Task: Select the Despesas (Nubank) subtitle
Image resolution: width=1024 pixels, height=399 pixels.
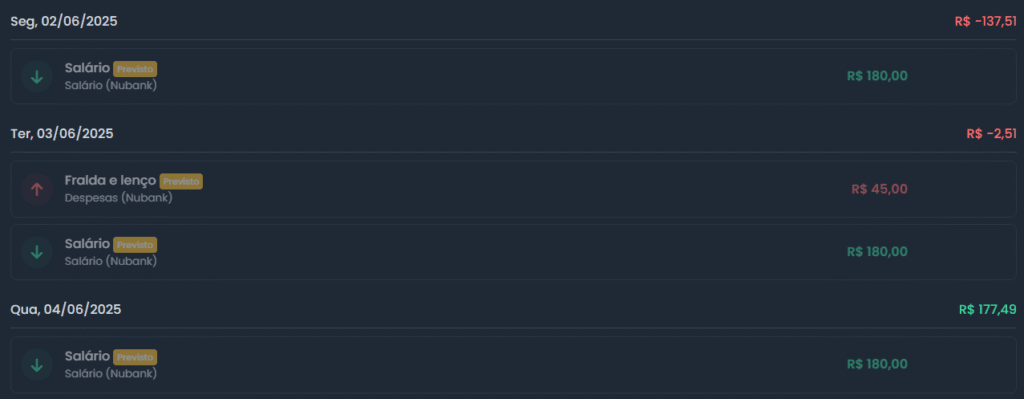Action: point(118,197)
